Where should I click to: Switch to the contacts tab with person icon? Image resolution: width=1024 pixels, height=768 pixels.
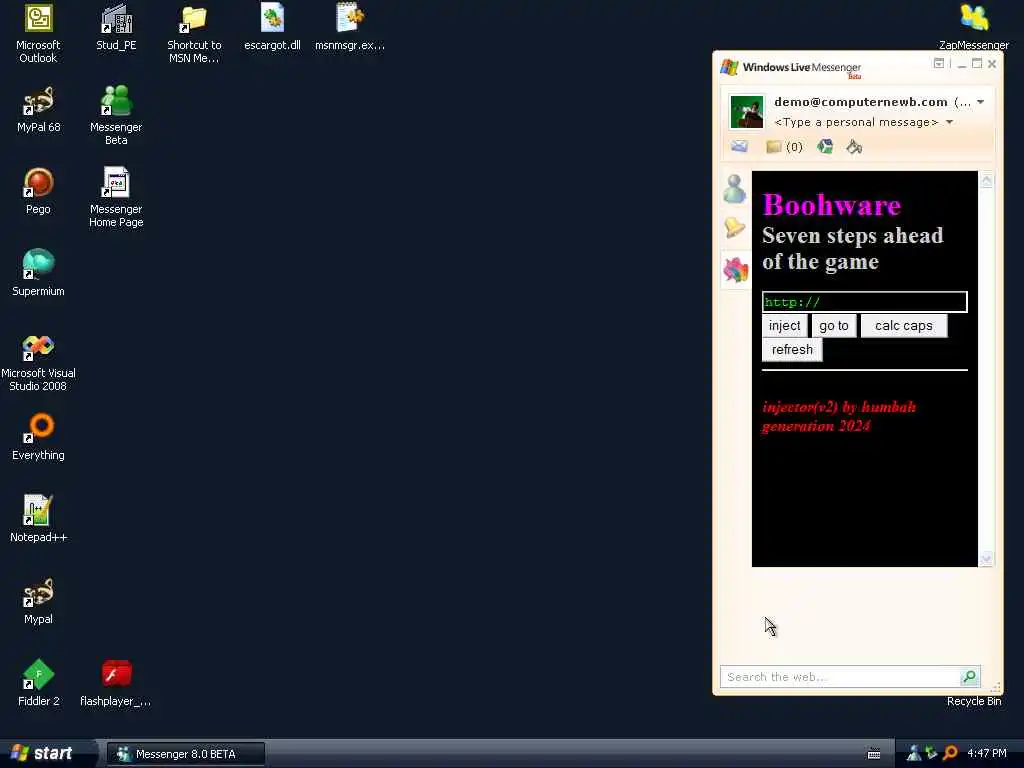(x=735, y=189)
